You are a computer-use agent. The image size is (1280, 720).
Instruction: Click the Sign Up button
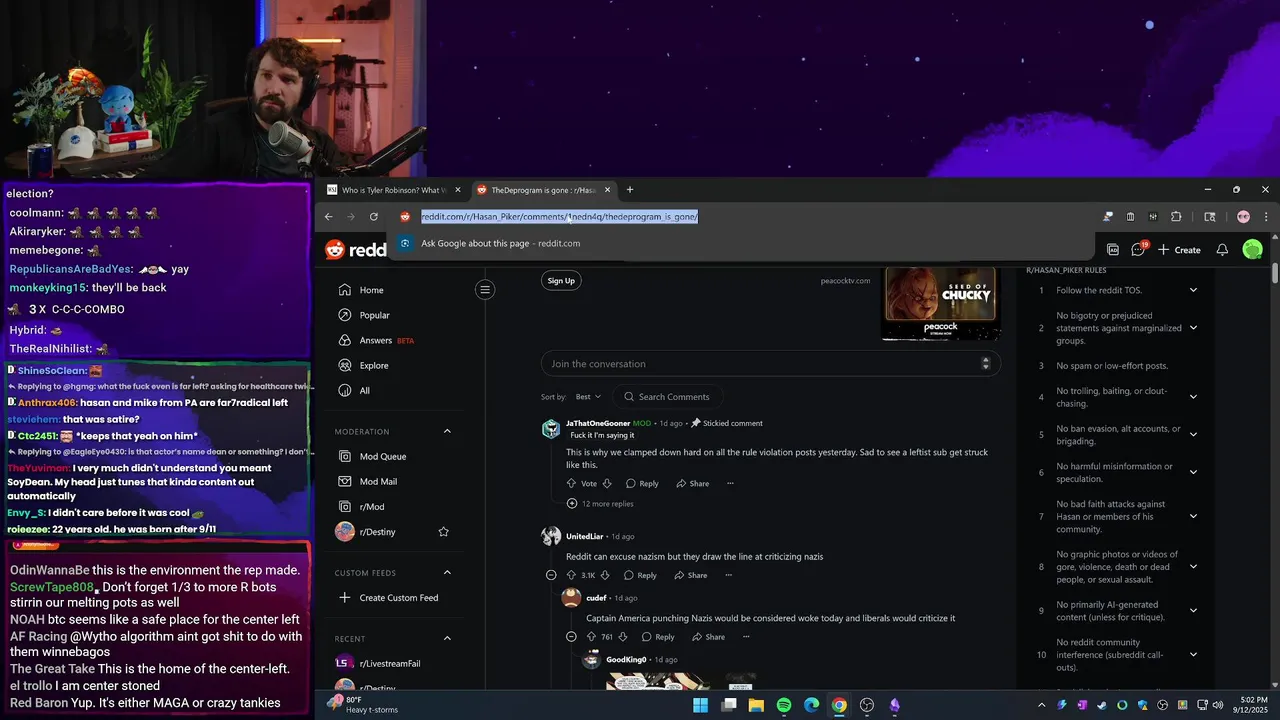(x=561, y=281)
